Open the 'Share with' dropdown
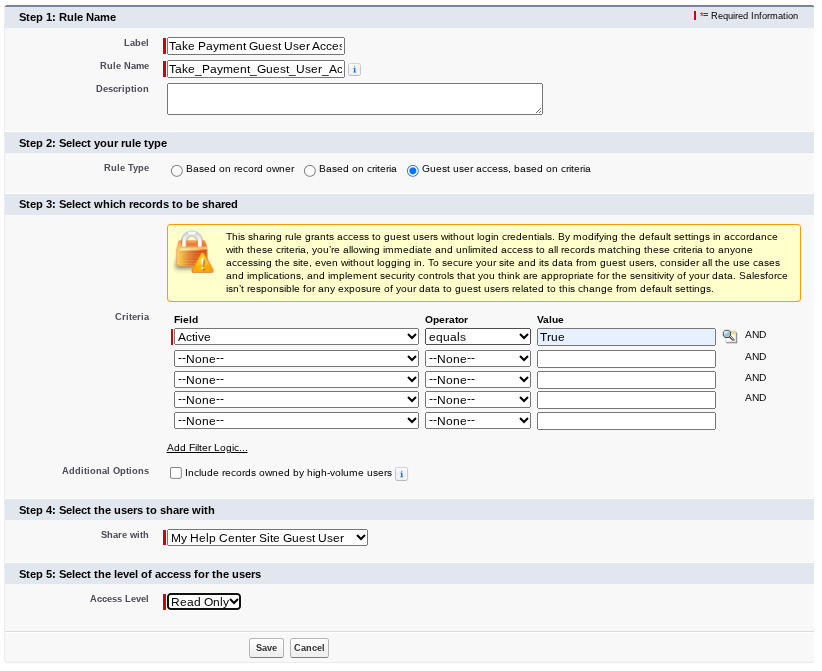 click(267, 538)
